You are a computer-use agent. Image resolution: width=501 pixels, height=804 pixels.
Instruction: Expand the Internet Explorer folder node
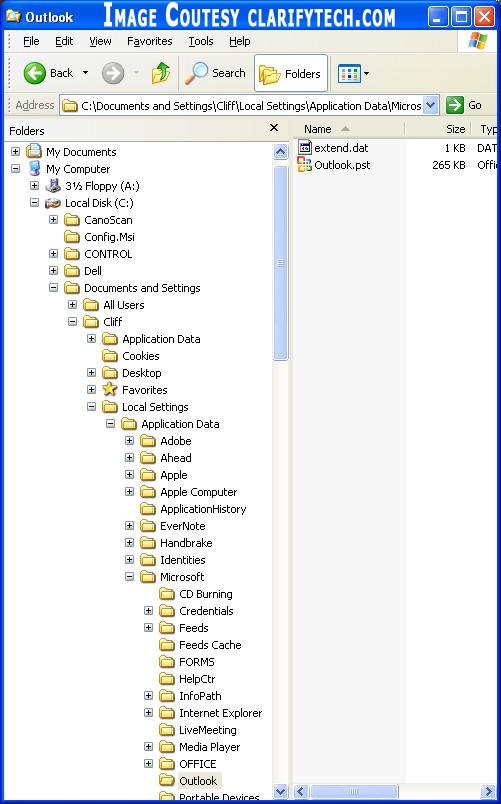pos(148,713)
